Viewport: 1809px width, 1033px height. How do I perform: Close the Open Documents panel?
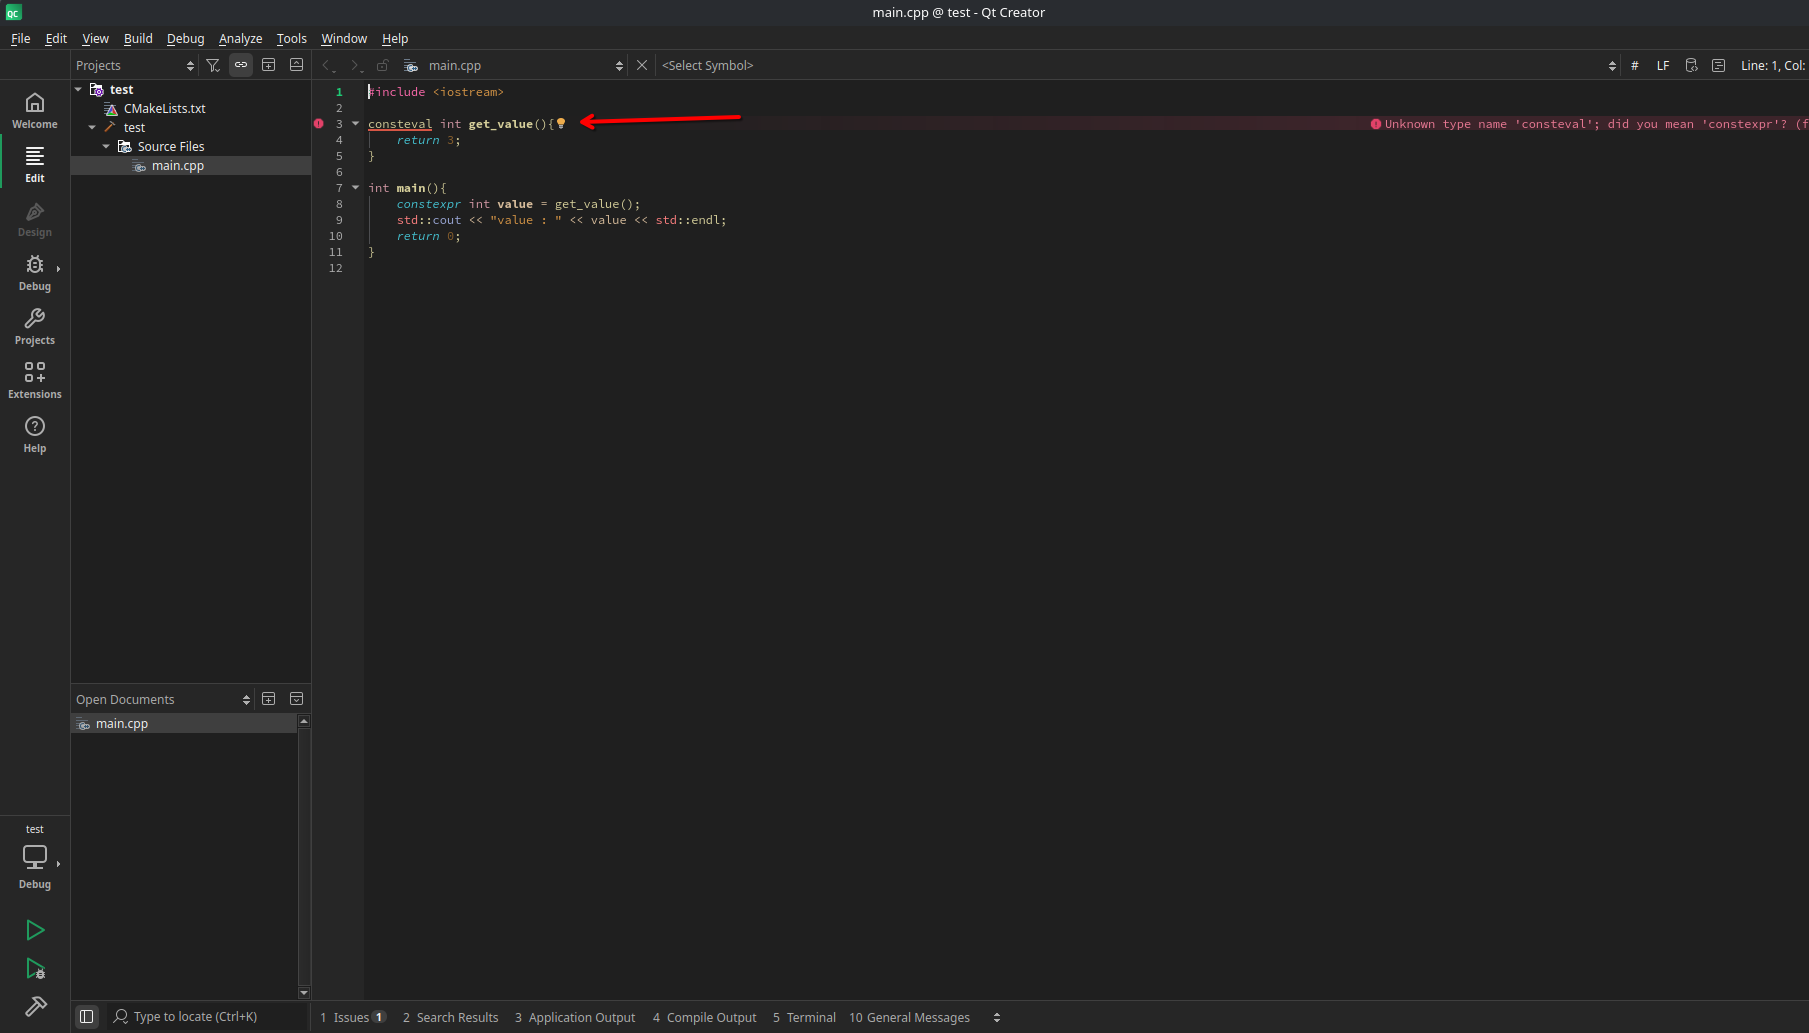point(296,699)
